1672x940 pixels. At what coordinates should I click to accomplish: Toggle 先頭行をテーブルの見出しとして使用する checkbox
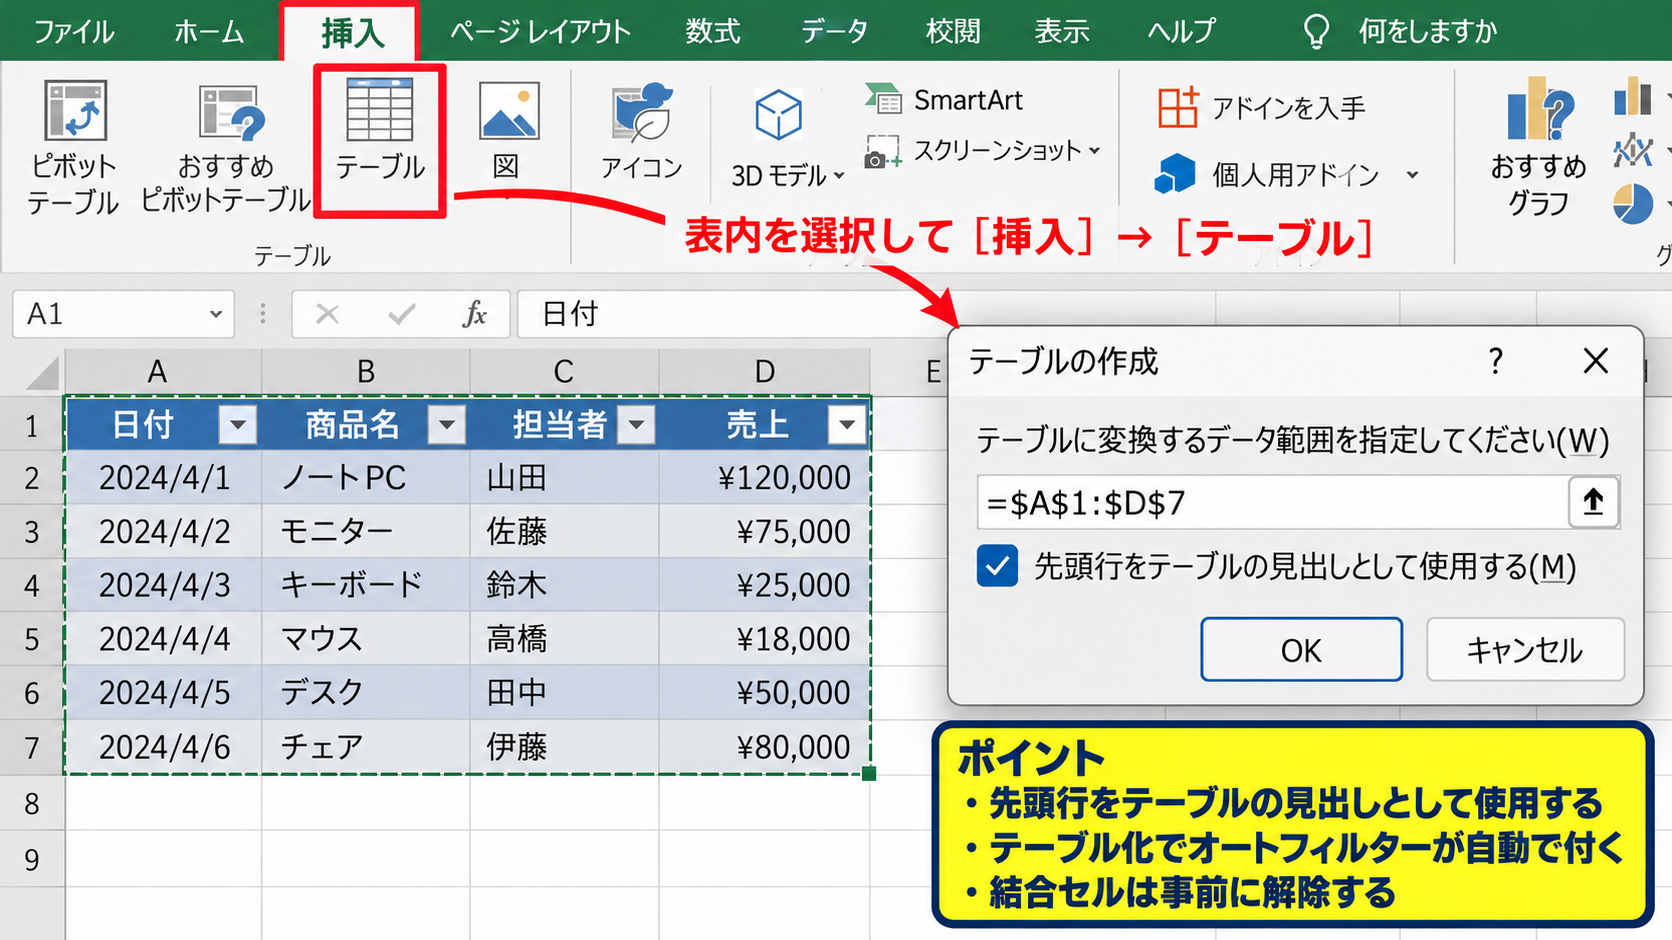[x=997, y=567]
